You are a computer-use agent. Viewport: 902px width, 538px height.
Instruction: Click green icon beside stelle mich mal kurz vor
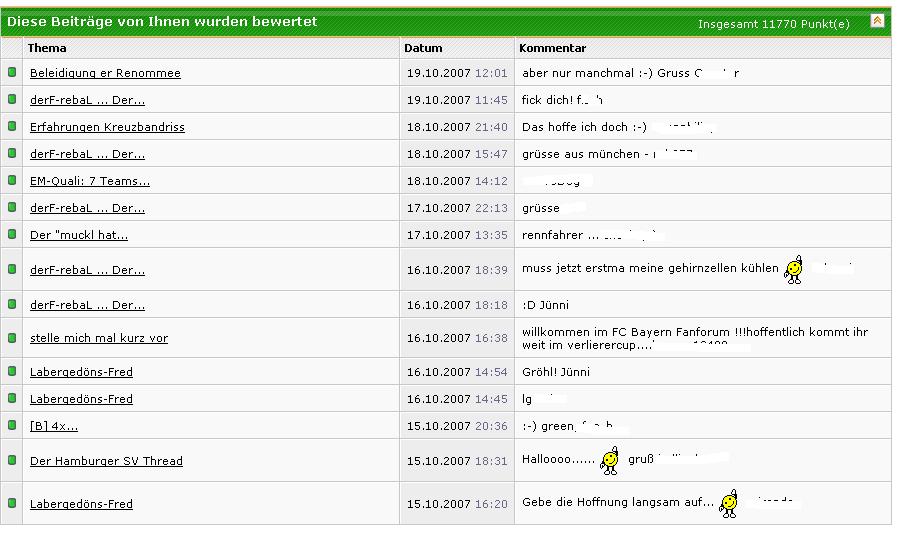pos(12,337)
